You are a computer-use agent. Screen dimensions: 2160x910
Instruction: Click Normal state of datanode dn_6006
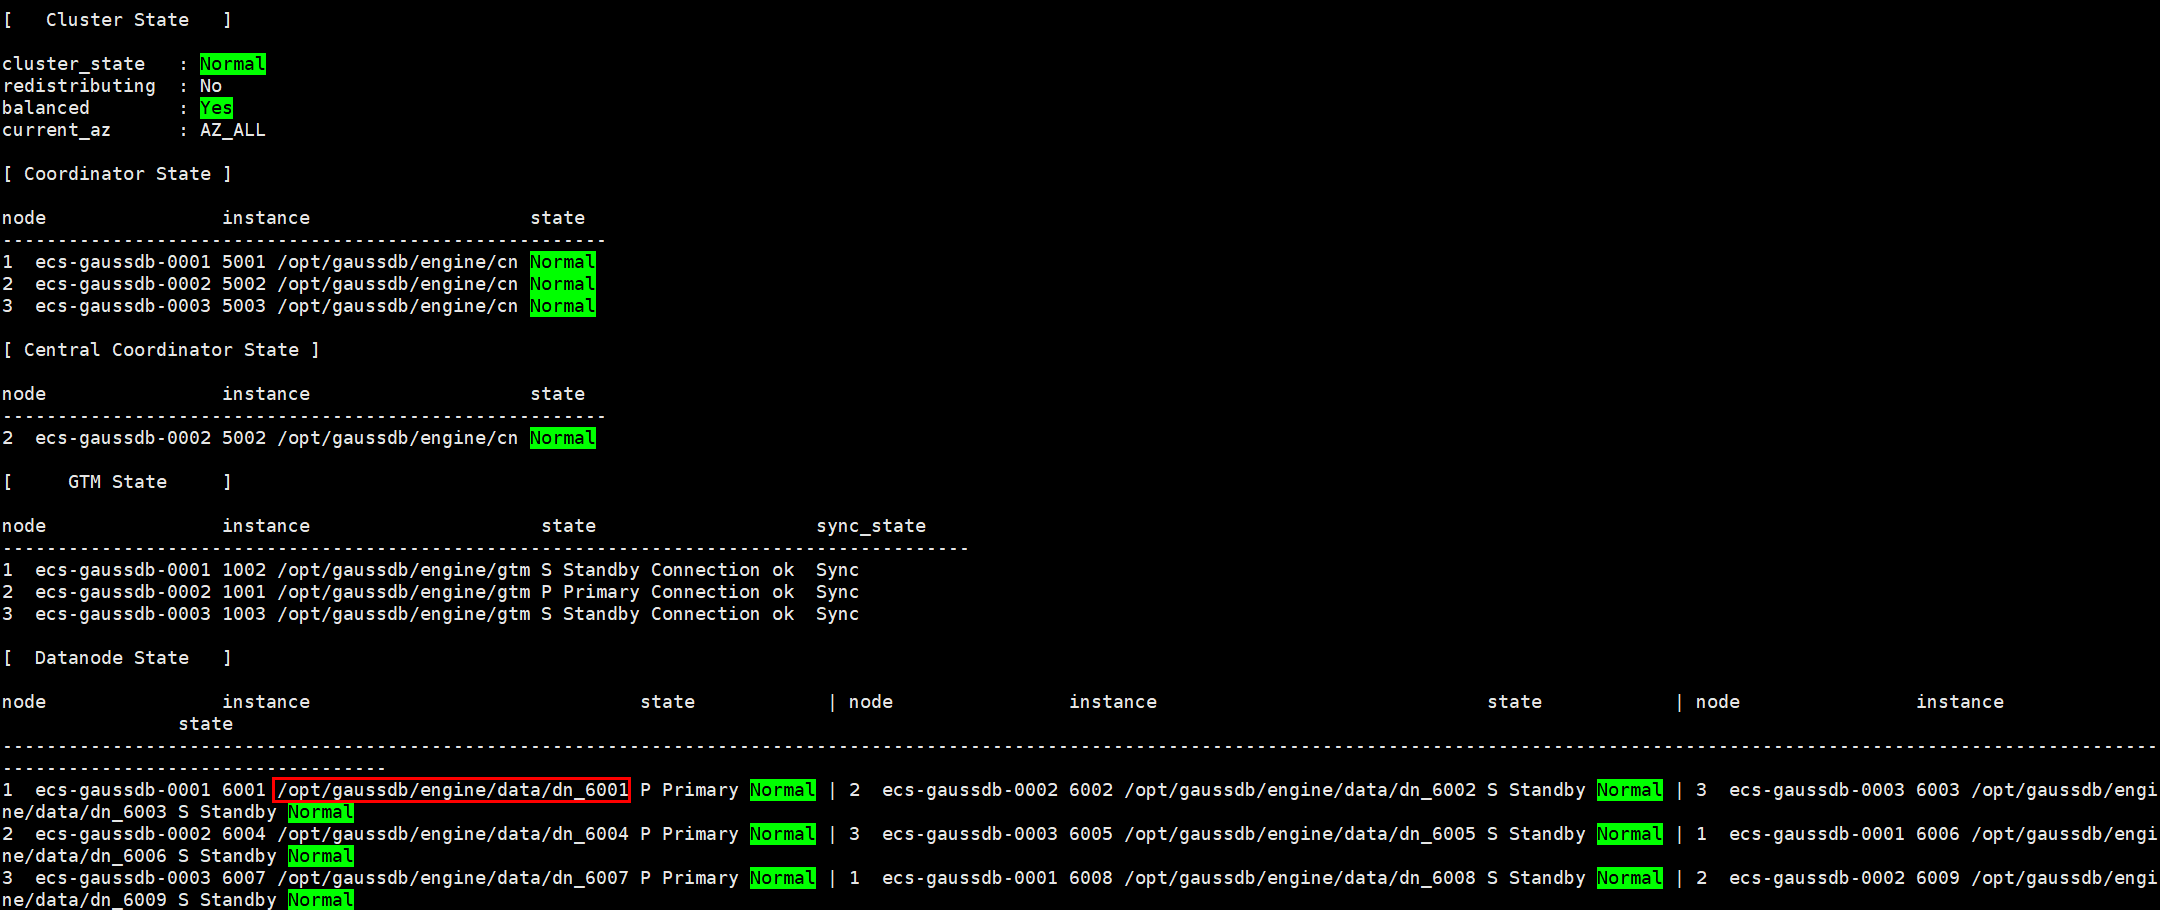pyautogui.click(x=321, y=856)
